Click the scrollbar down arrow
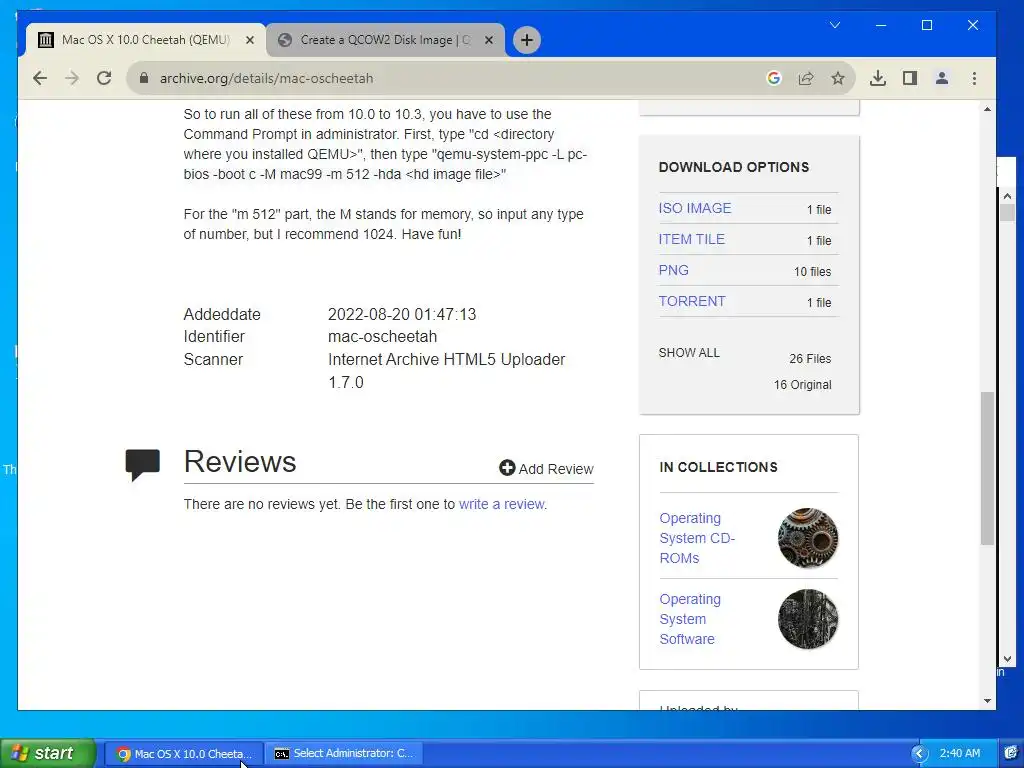 987,701
